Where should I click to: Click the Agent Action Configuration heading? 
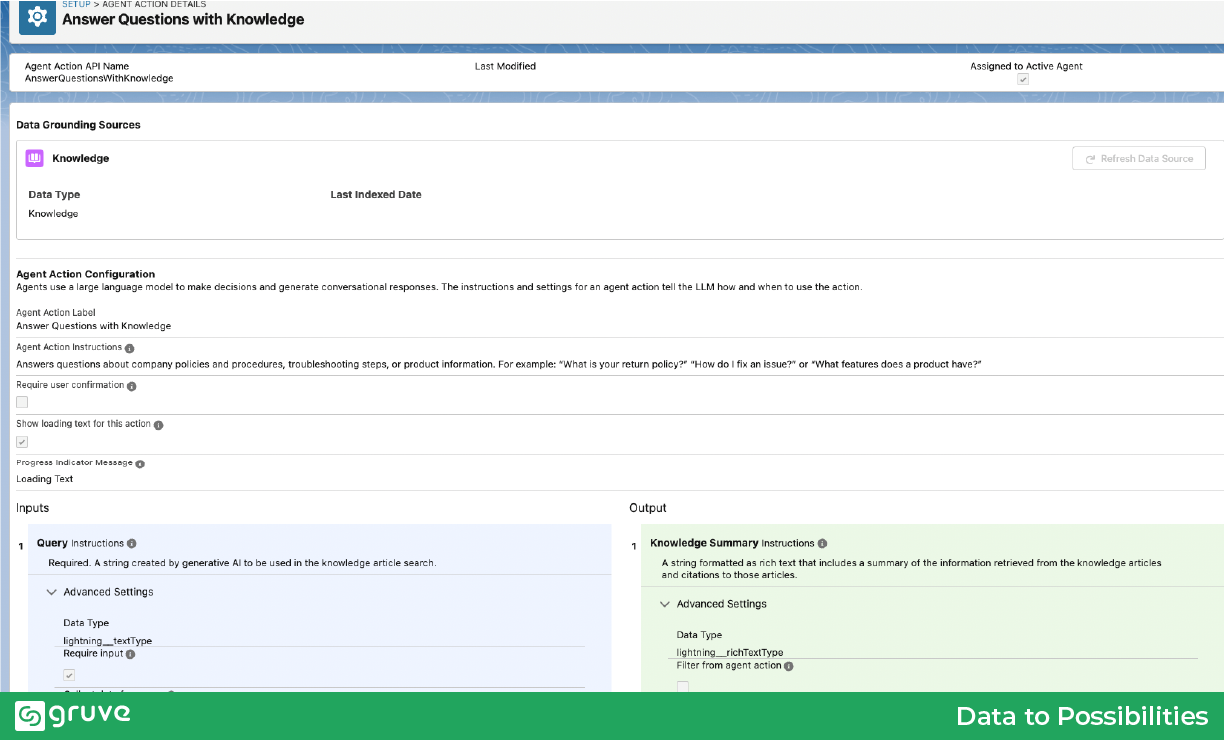click(x=86, y=274)
